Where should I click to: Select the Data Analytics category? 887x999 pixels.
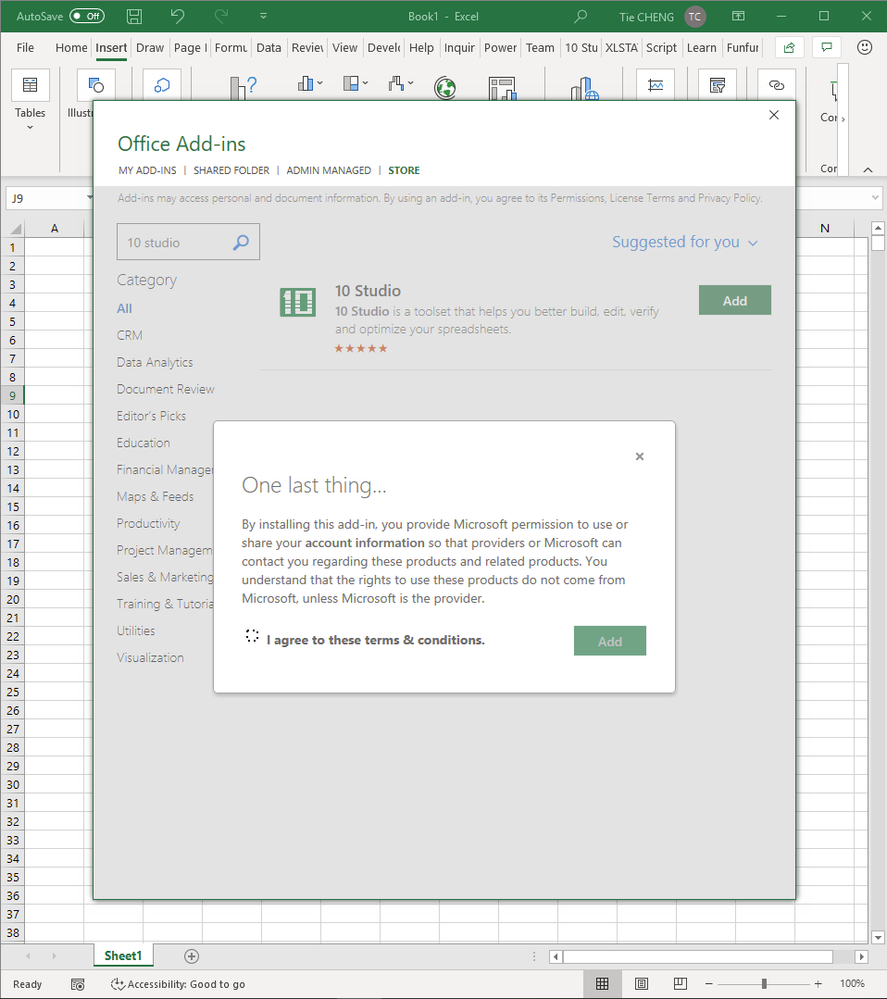pos(155,363)
